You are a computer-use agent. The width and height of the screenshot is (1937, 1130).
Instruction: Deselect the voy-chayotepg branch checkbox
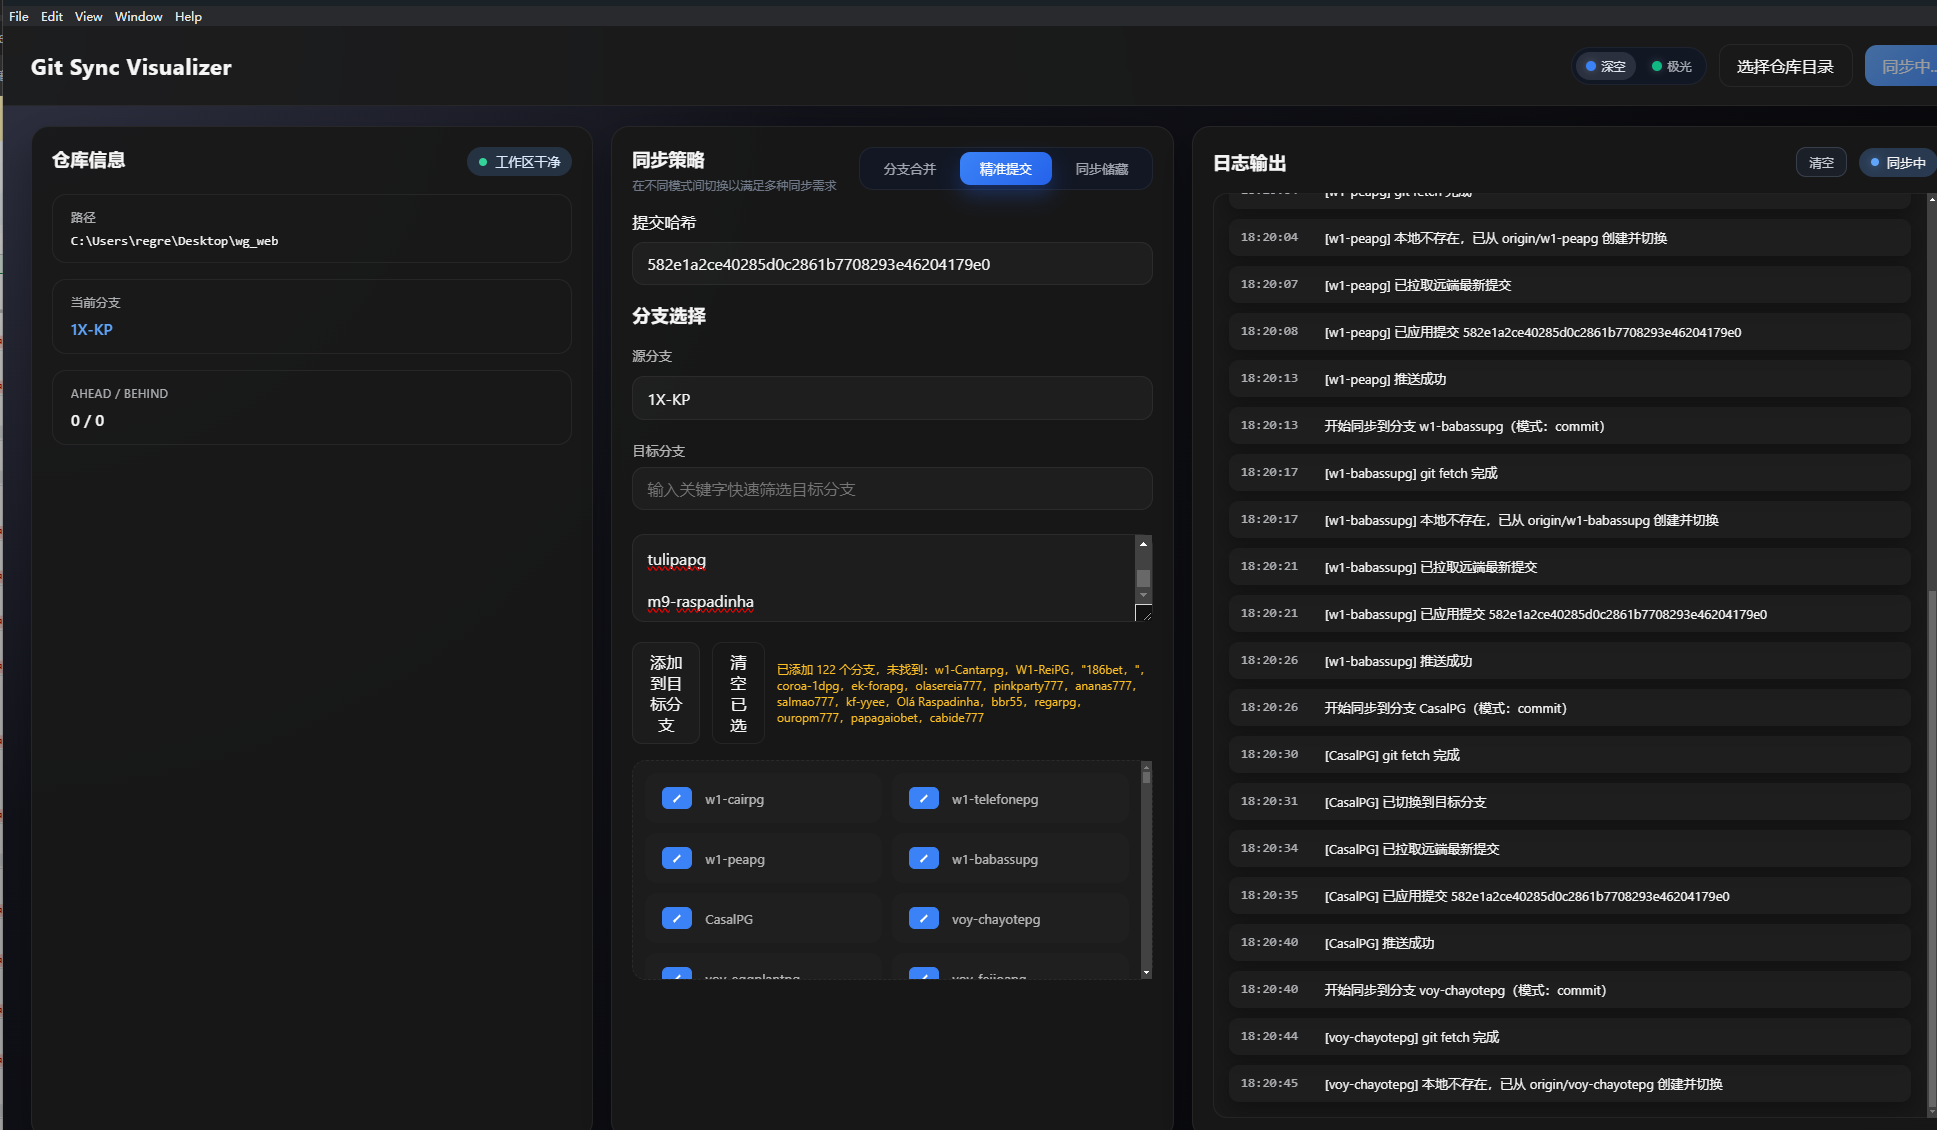[924, 919]
